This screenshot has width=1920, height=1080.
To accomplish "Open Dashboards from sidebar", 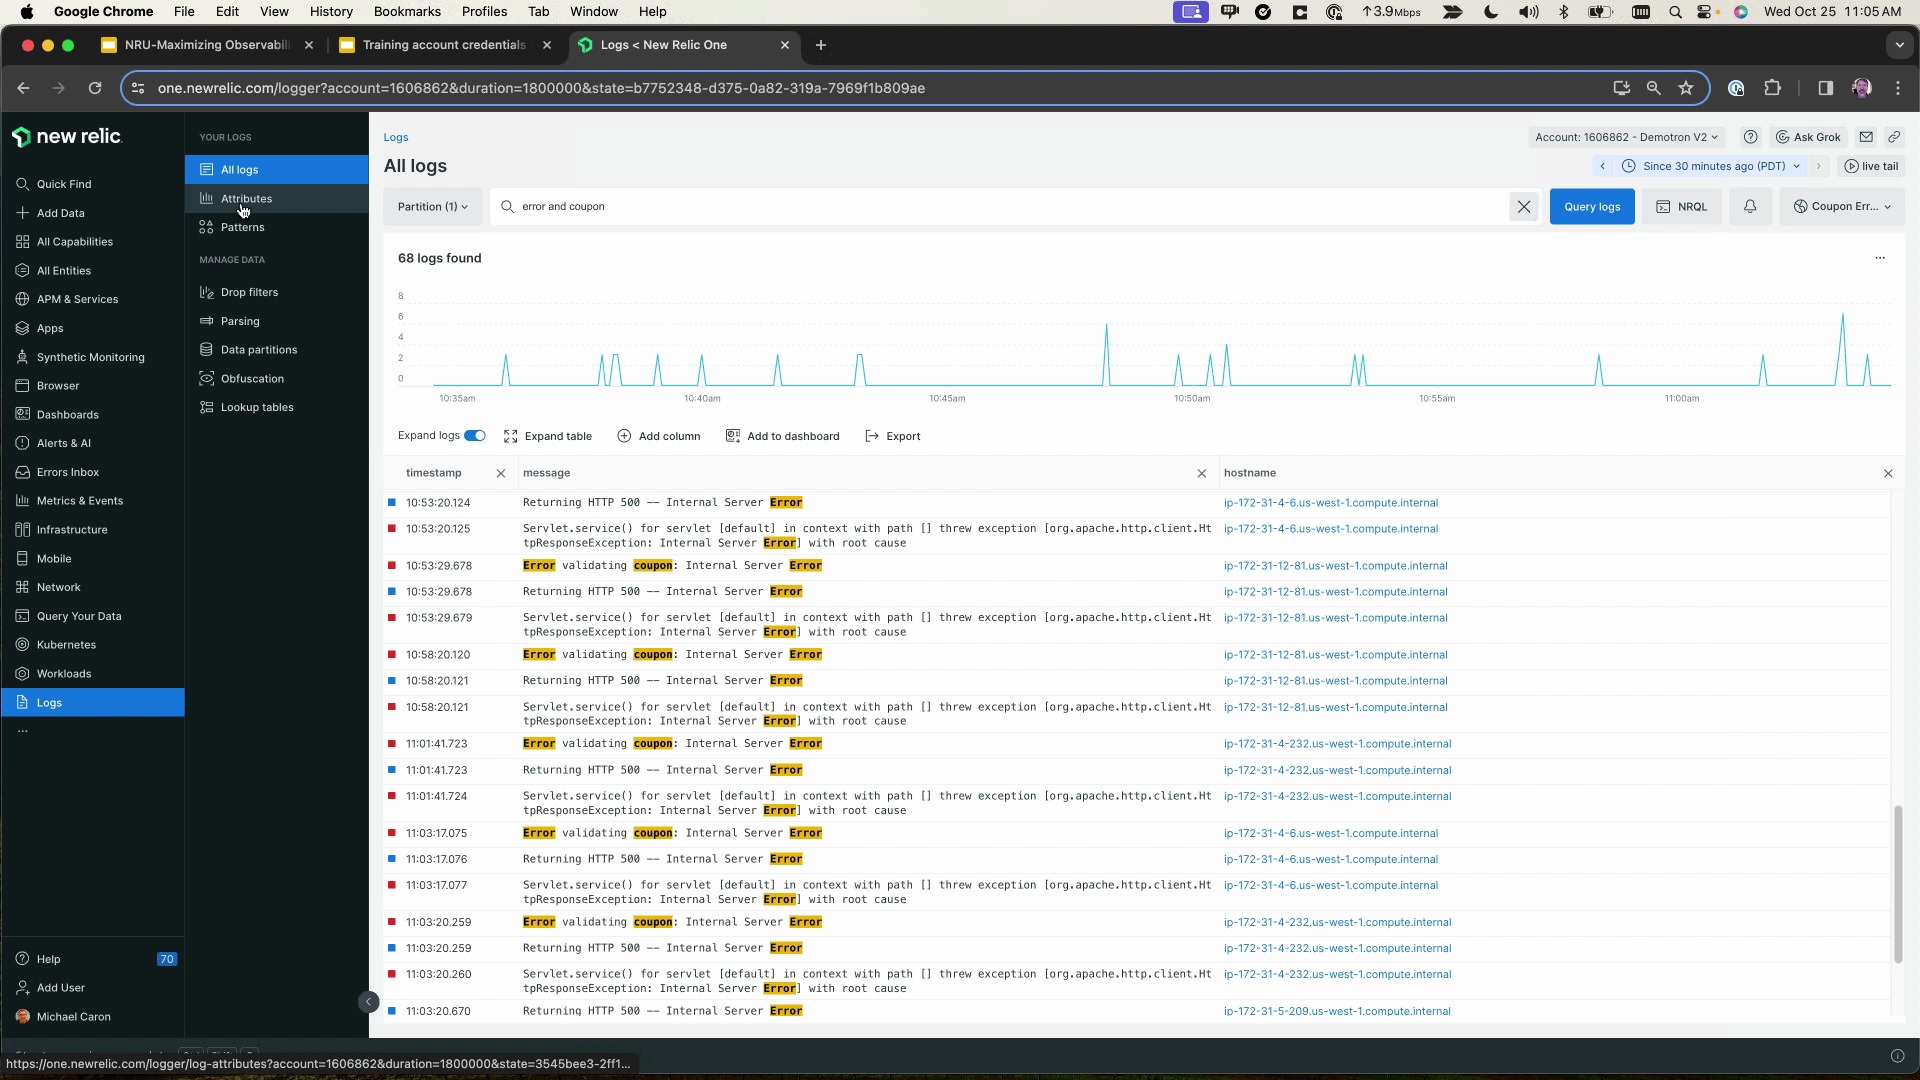I will tap(67, 415).
